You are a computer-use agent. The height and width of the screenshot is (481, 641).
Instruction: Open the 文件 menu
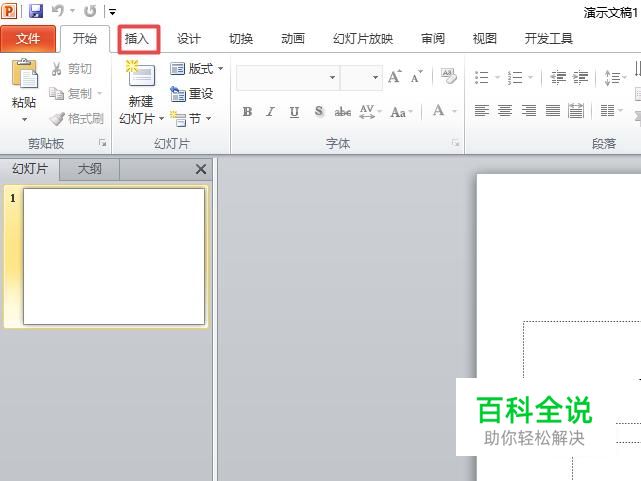coord(28,38)
